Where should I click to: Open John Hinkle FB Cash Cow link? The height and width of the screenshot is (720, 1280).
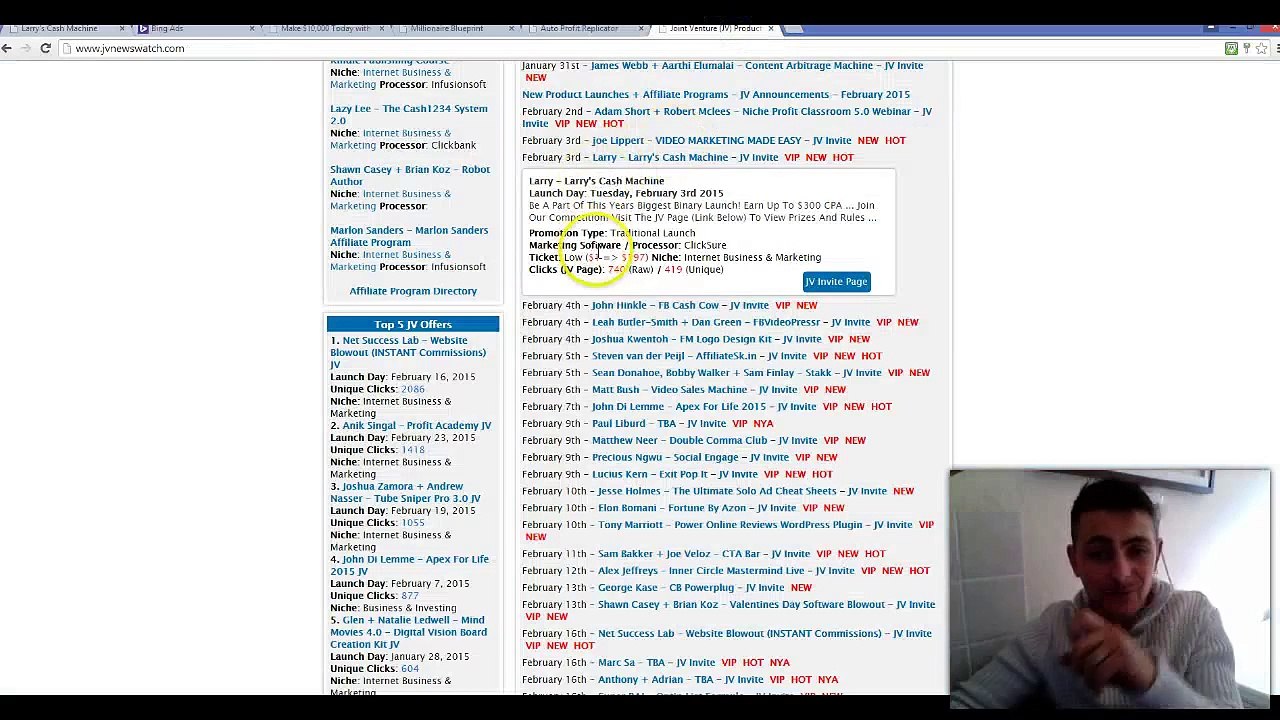tap(680, 306)
